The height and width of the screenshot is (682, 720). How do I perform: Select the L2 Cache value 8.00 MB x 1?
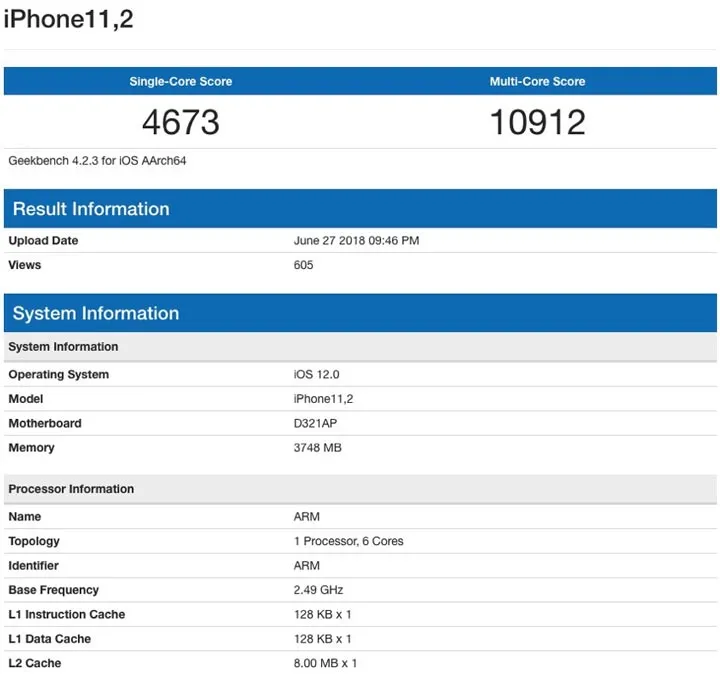325,663
